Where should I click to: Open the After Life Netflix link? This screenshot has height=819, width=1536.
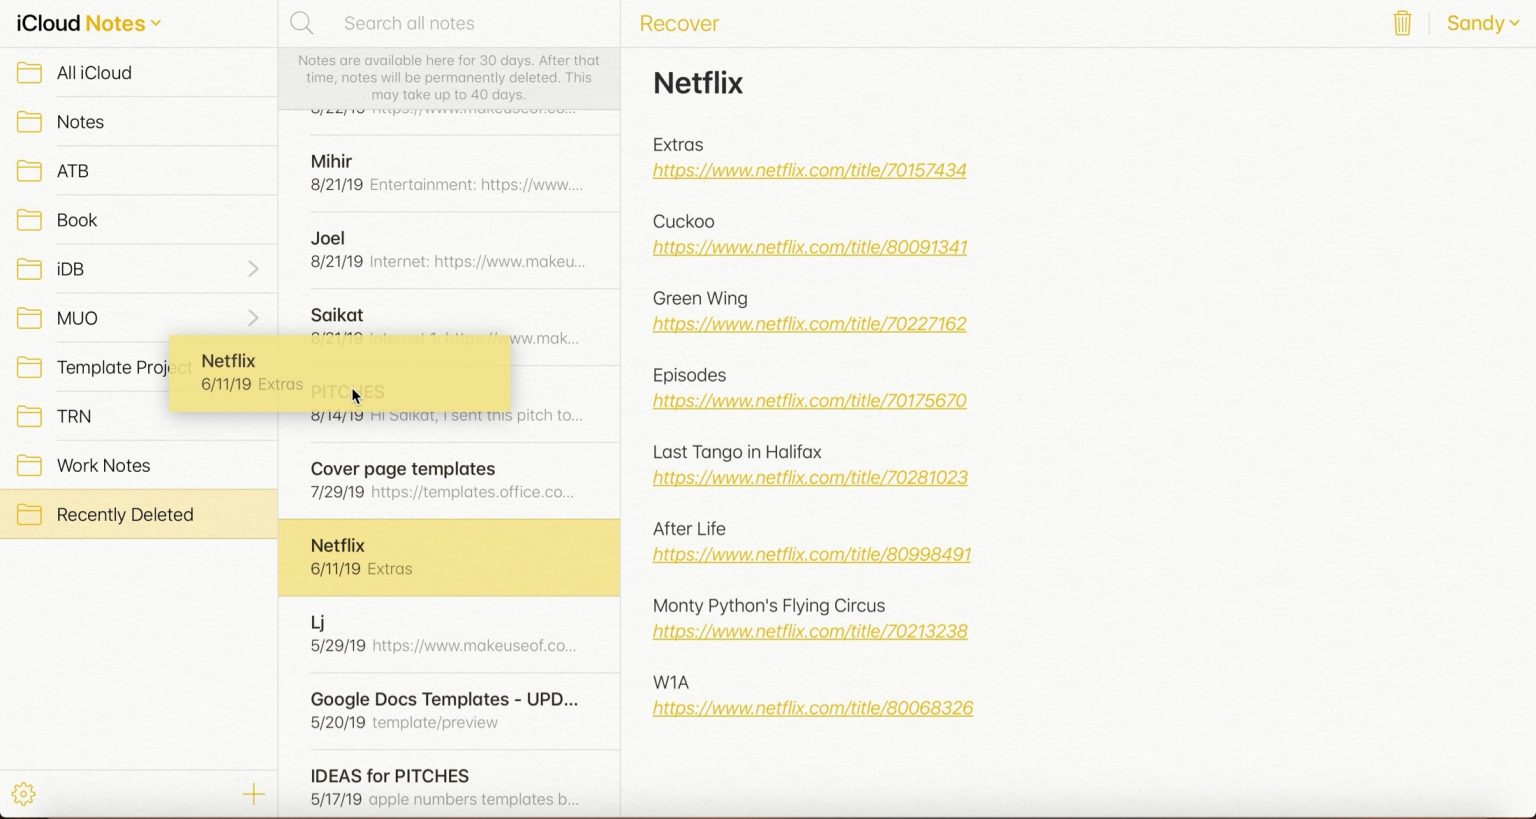click(x=811, y=554)
